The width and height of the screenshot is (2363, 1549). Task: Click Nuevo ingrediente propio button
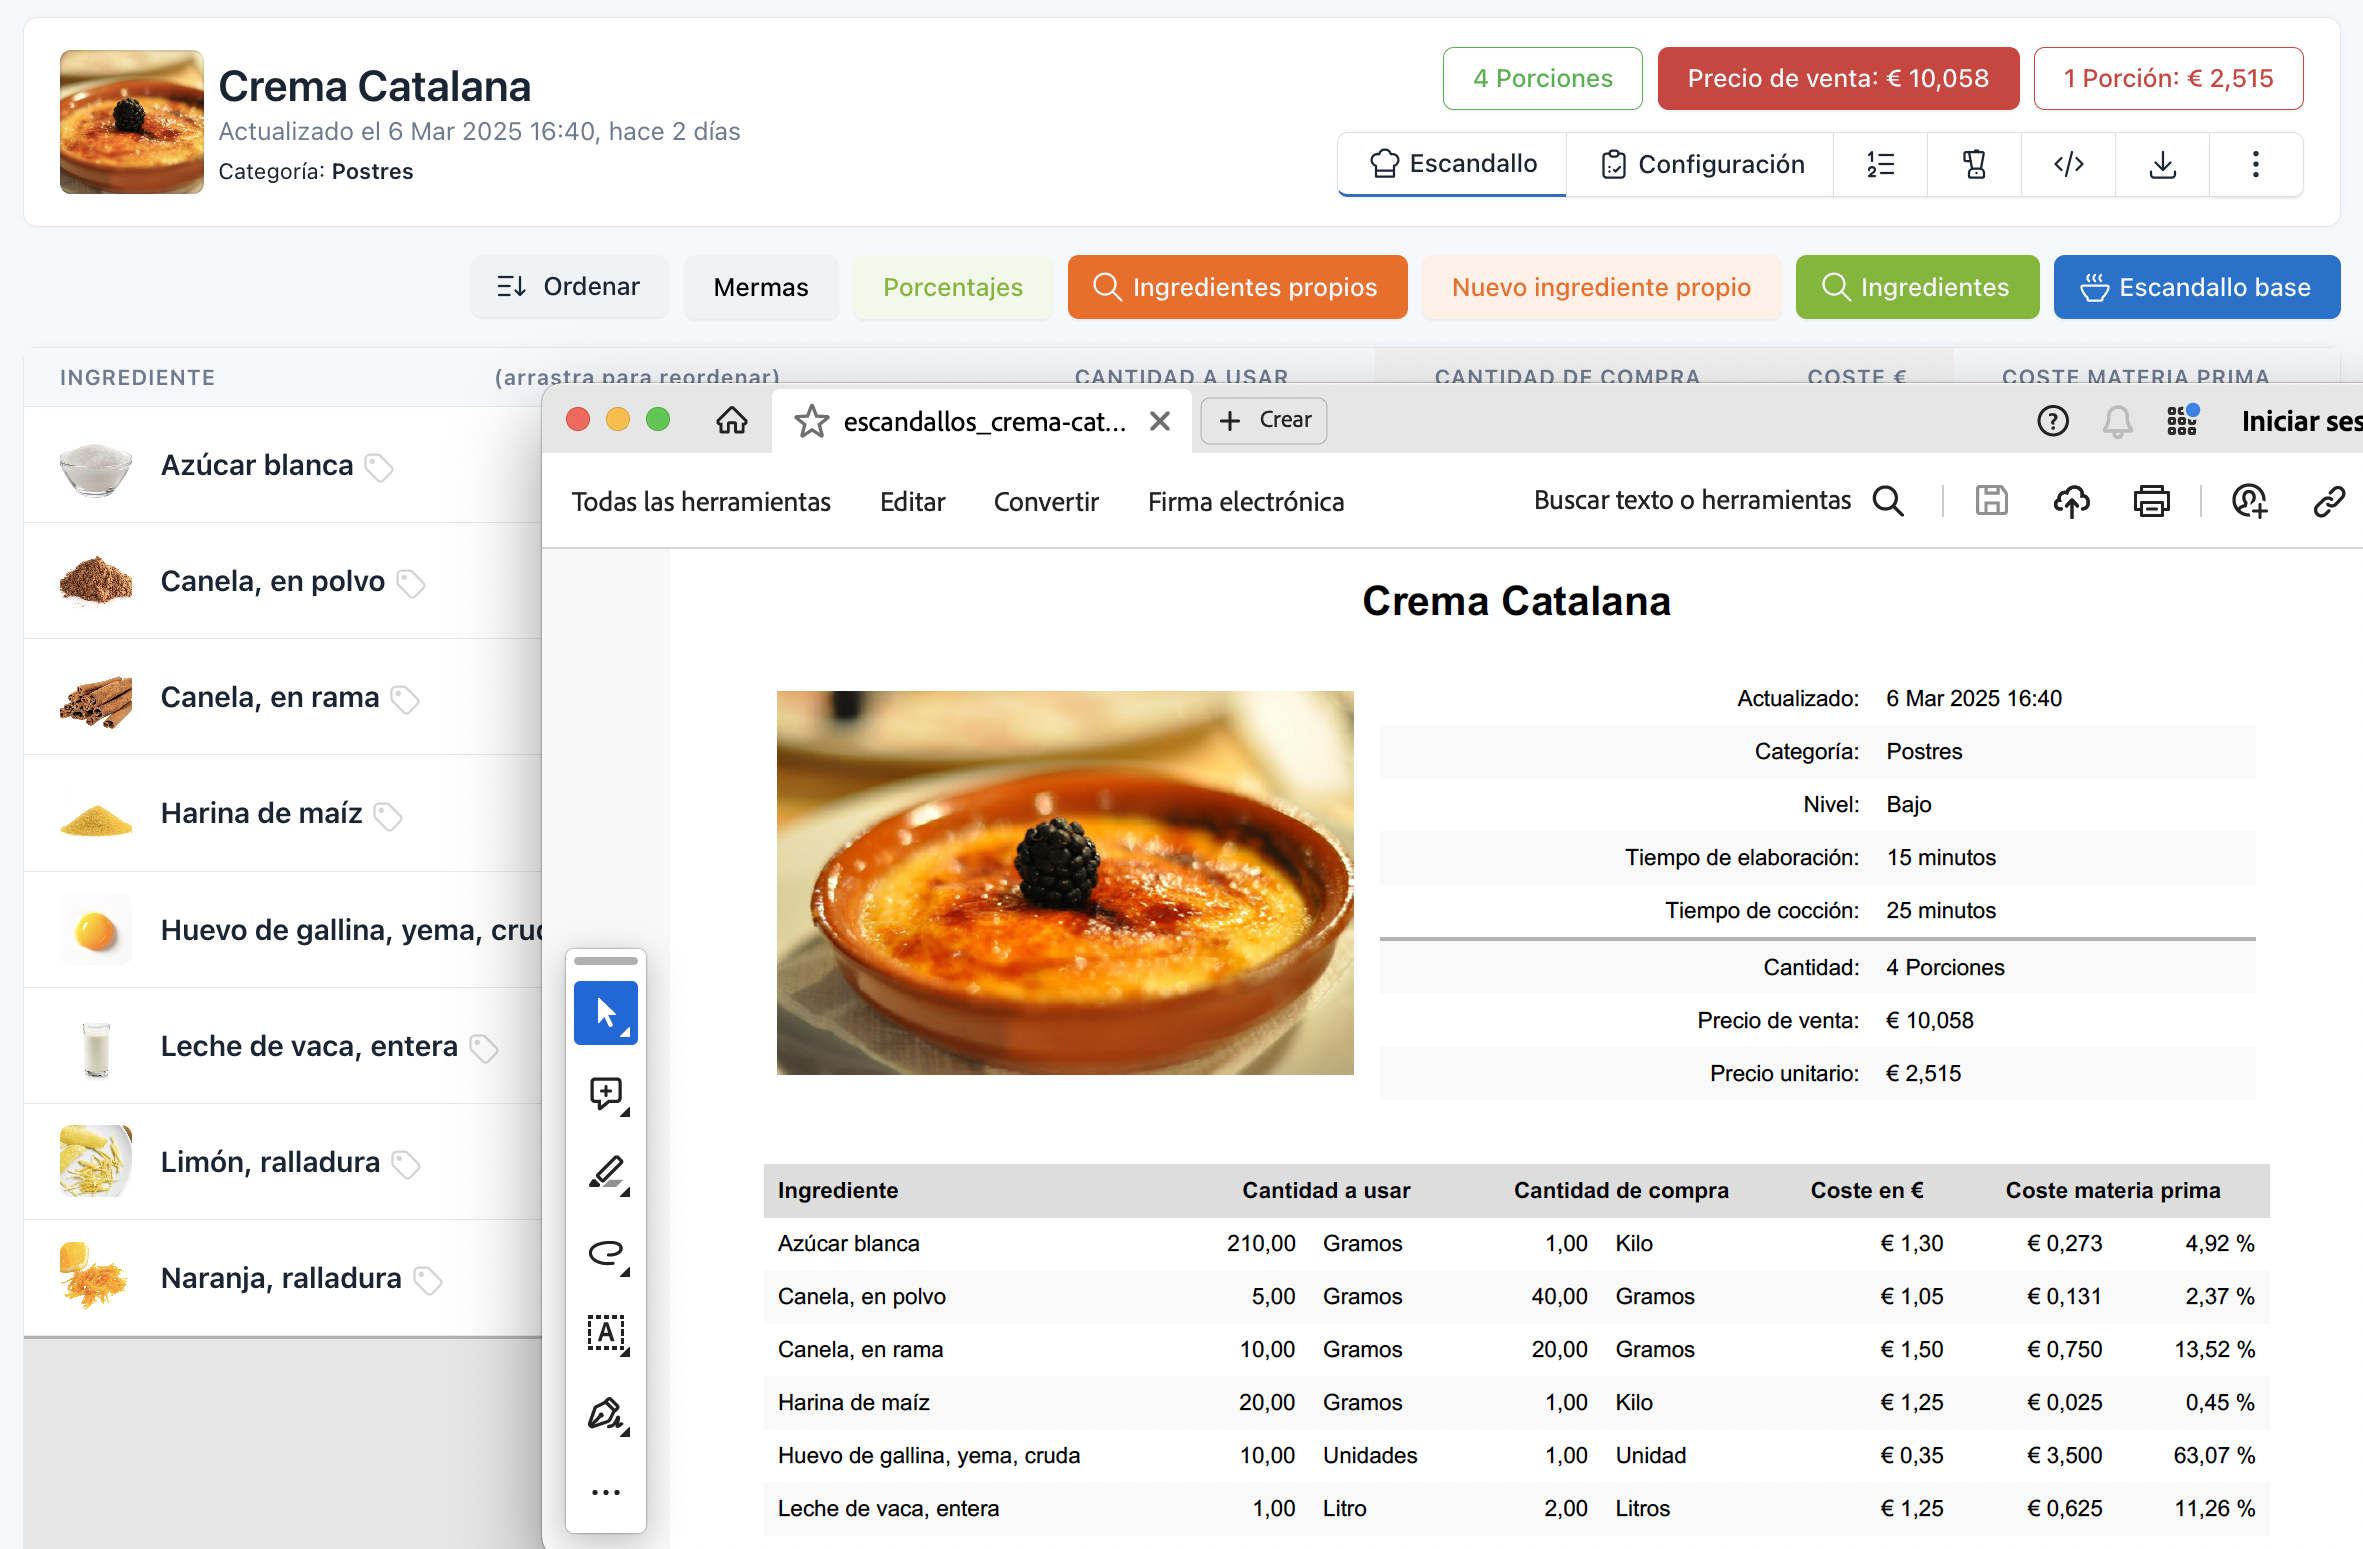pos(1601,287)
